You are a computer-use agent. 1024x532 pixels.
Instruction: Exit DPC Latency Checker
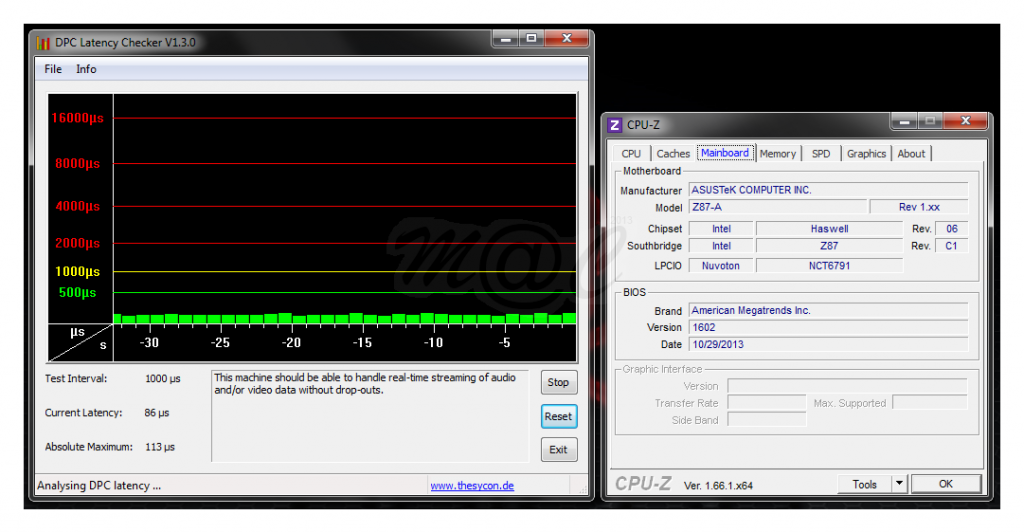(558, 450)
